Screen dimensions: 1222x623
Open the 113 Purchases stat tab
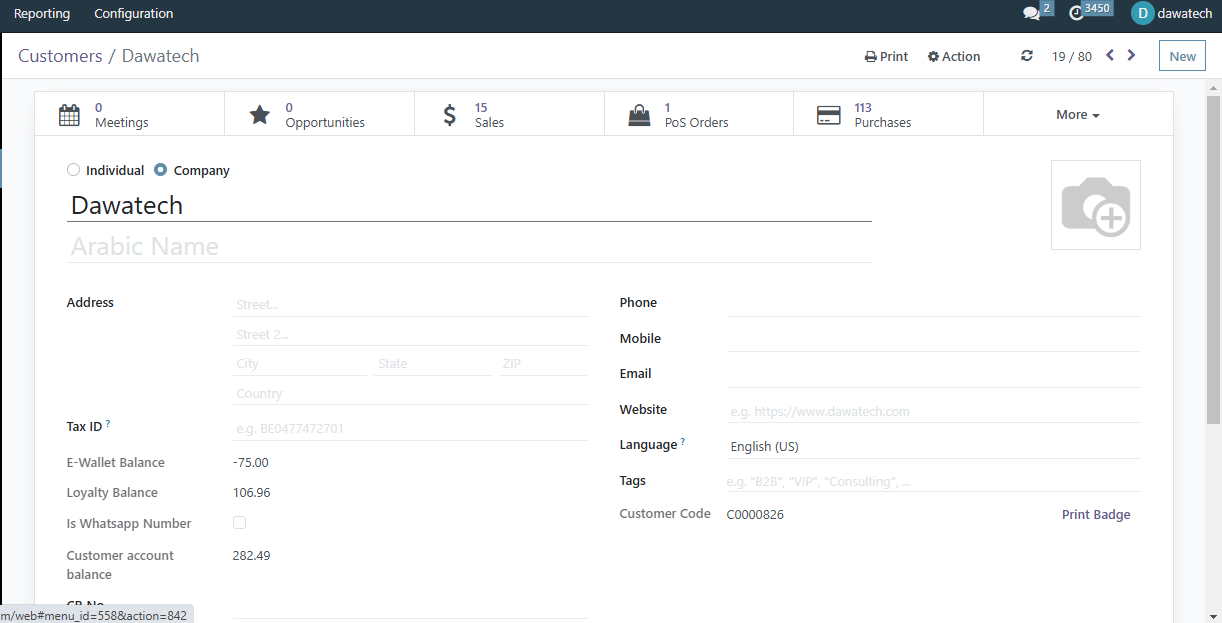[889, 115]
